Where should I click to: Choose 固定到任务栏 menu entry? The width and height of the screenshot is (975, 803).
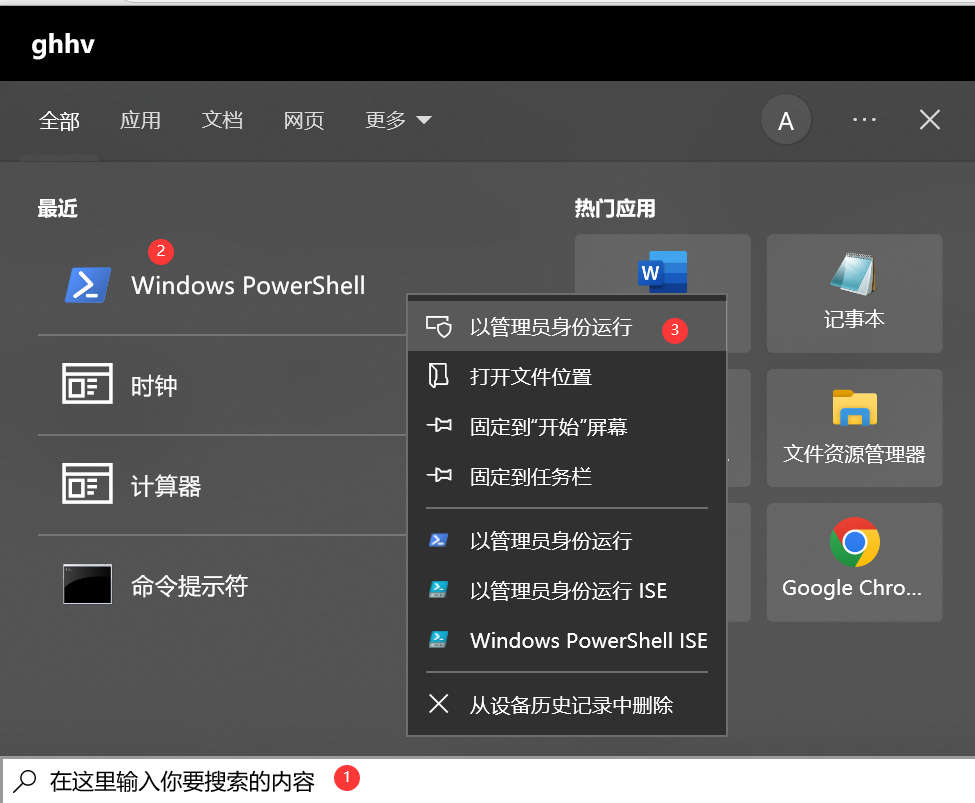[x=566, y=476]
